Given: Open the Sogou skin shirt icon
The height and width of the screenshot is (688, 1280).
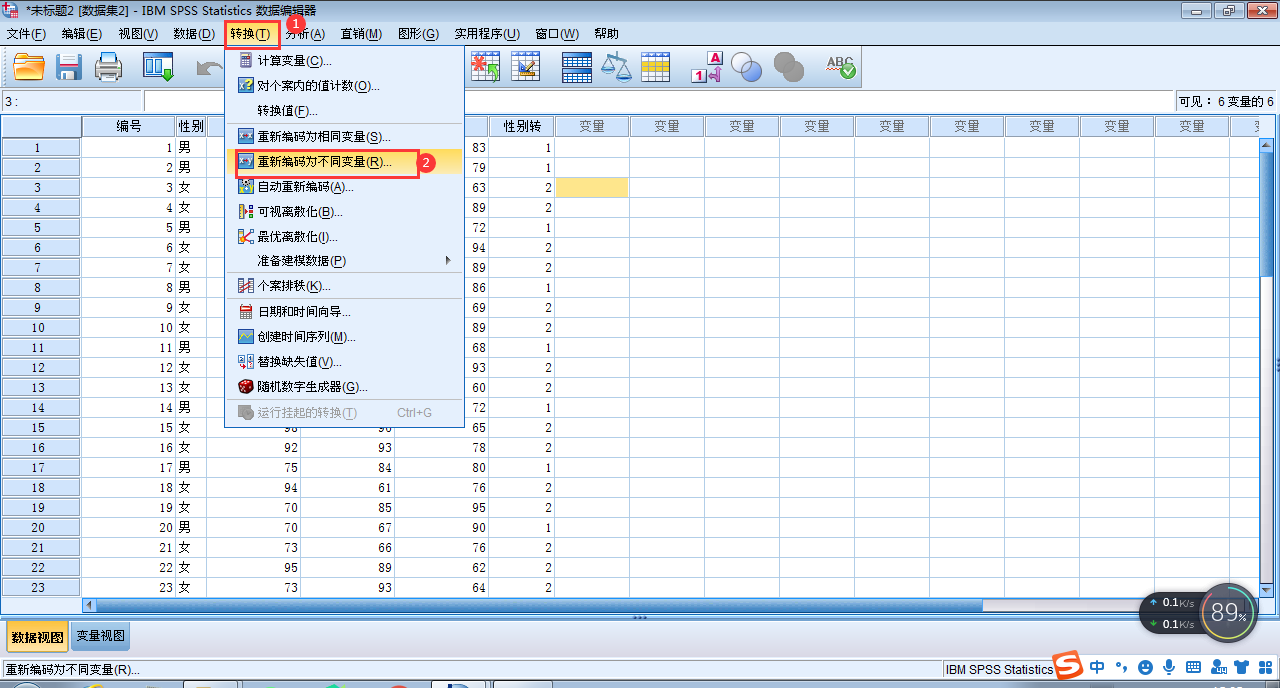Looking at the screenshot, I should pos(1242,667).
